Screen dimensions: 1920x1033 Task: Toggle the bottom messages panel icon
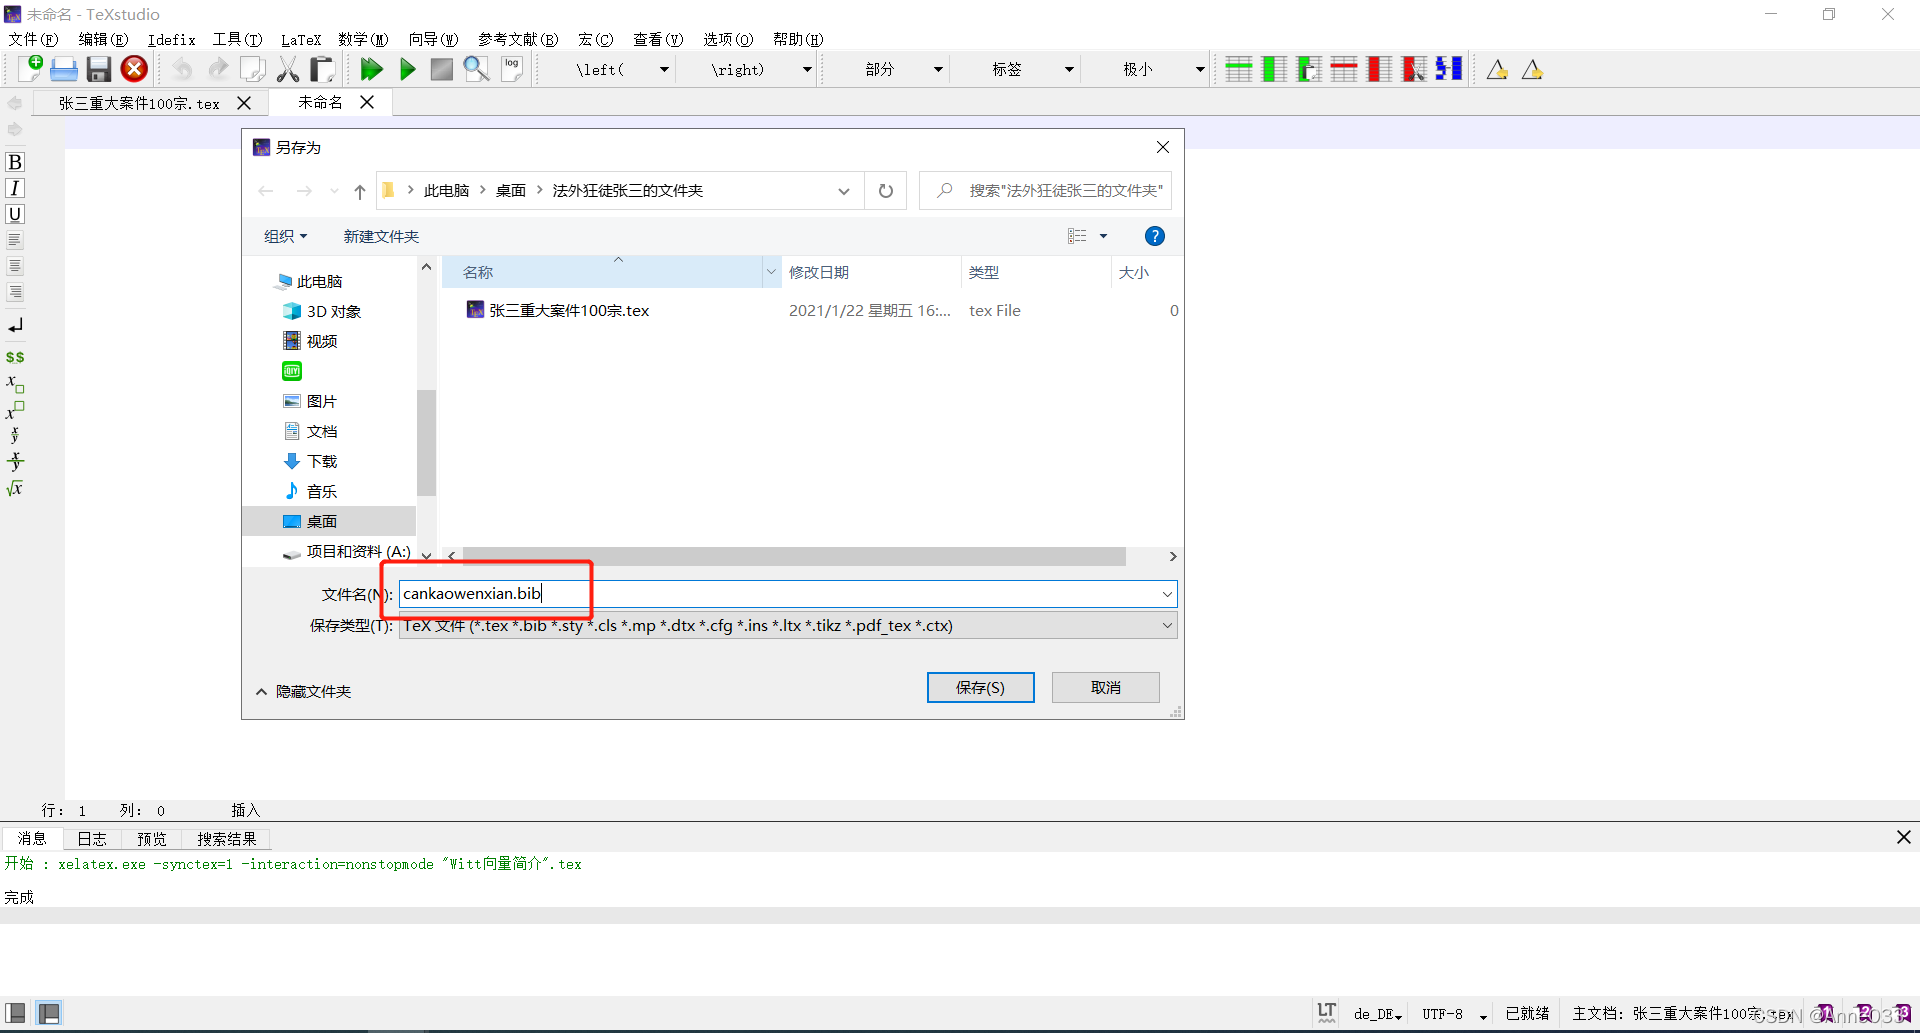[49, 1012]
